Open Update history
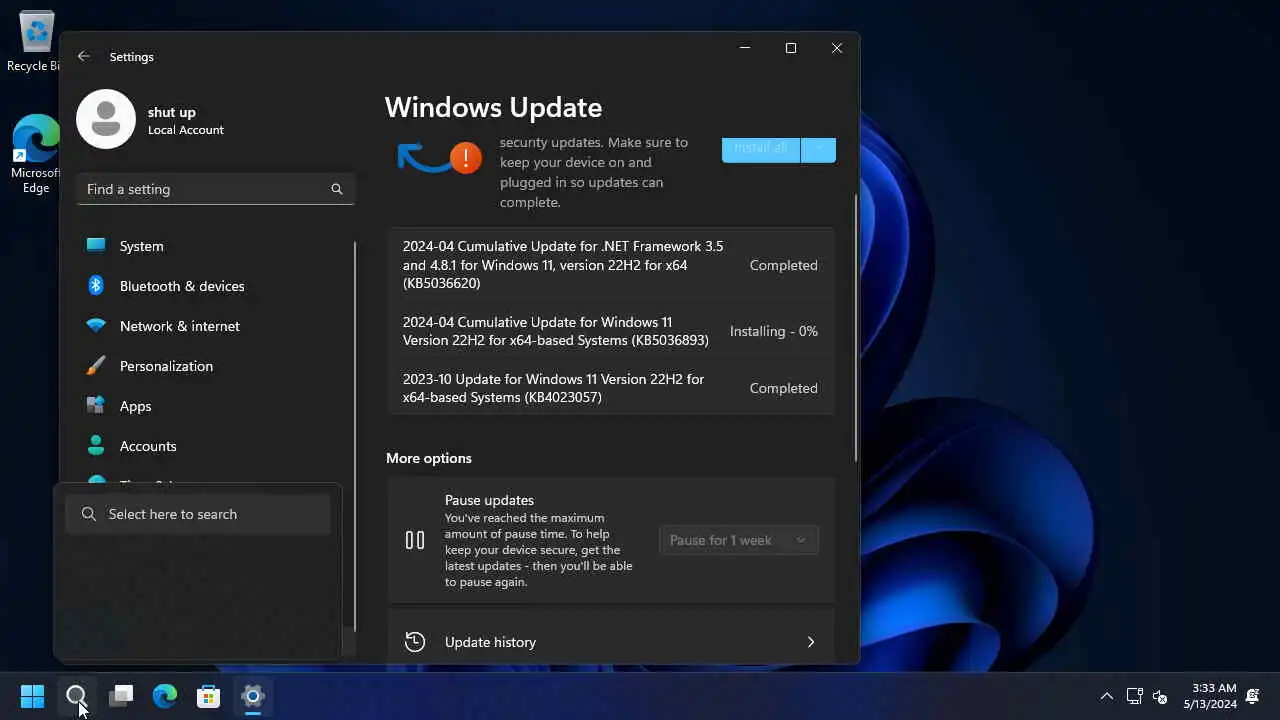Image resolution: width=1280 pixels, height=720 pixels. [x=611, y=642]
